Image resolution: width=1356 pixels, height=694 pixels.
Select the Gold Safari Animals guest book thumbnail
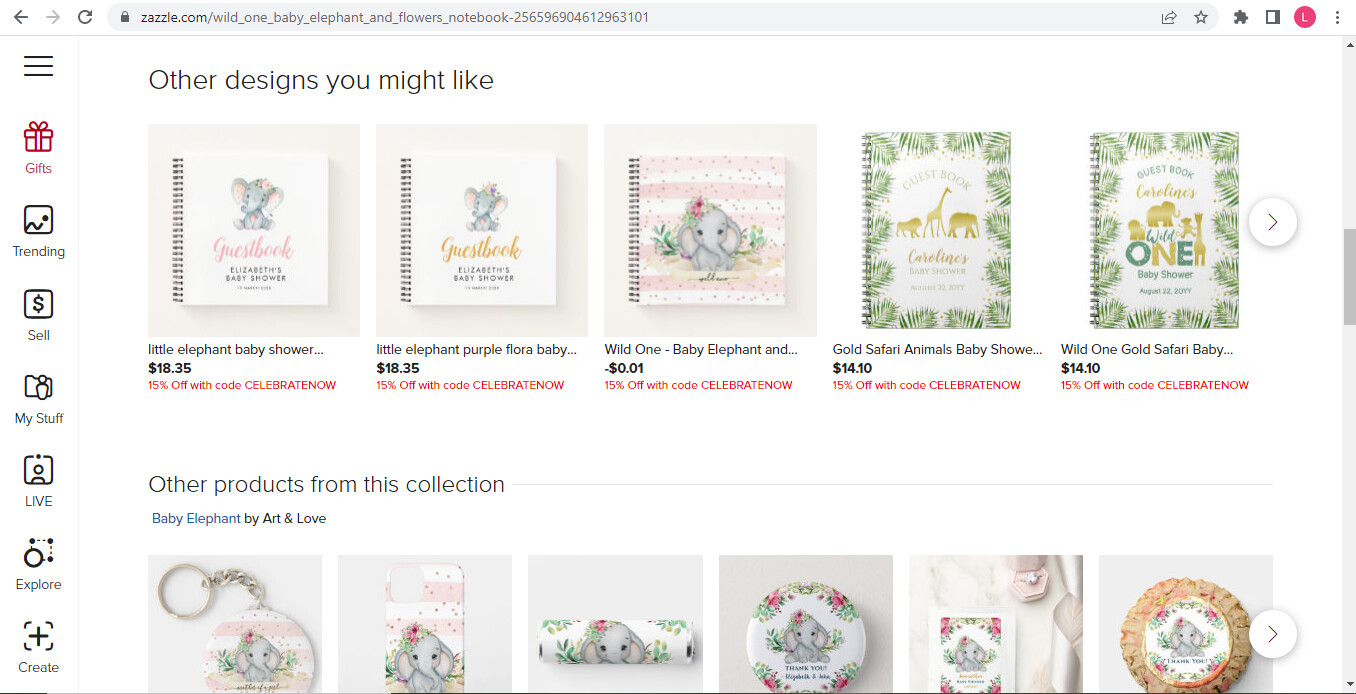[x=938, y=230]
